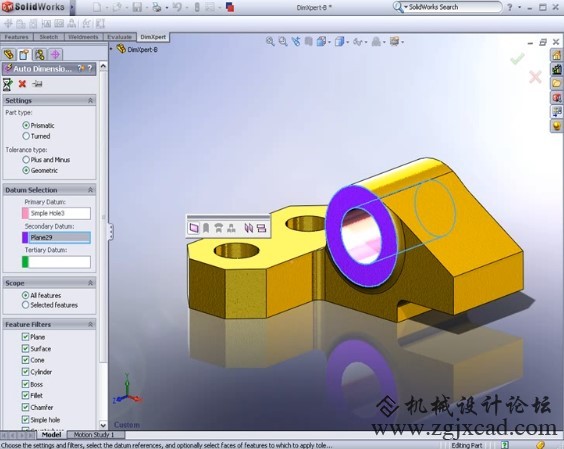Image resolution: width=564 pixels, height=449 pixels.
Task: Click the purple Secondary Datum color swatch
Action: [x=25, y=237]
